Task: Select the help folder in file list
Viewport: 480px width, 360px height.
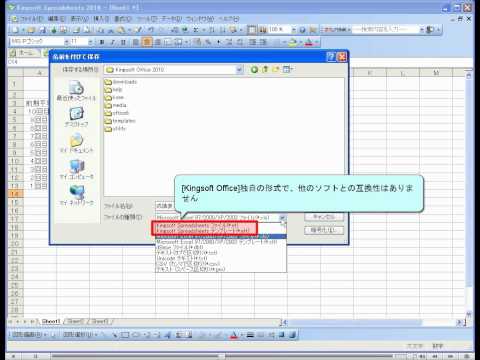Action: (113, 90)
